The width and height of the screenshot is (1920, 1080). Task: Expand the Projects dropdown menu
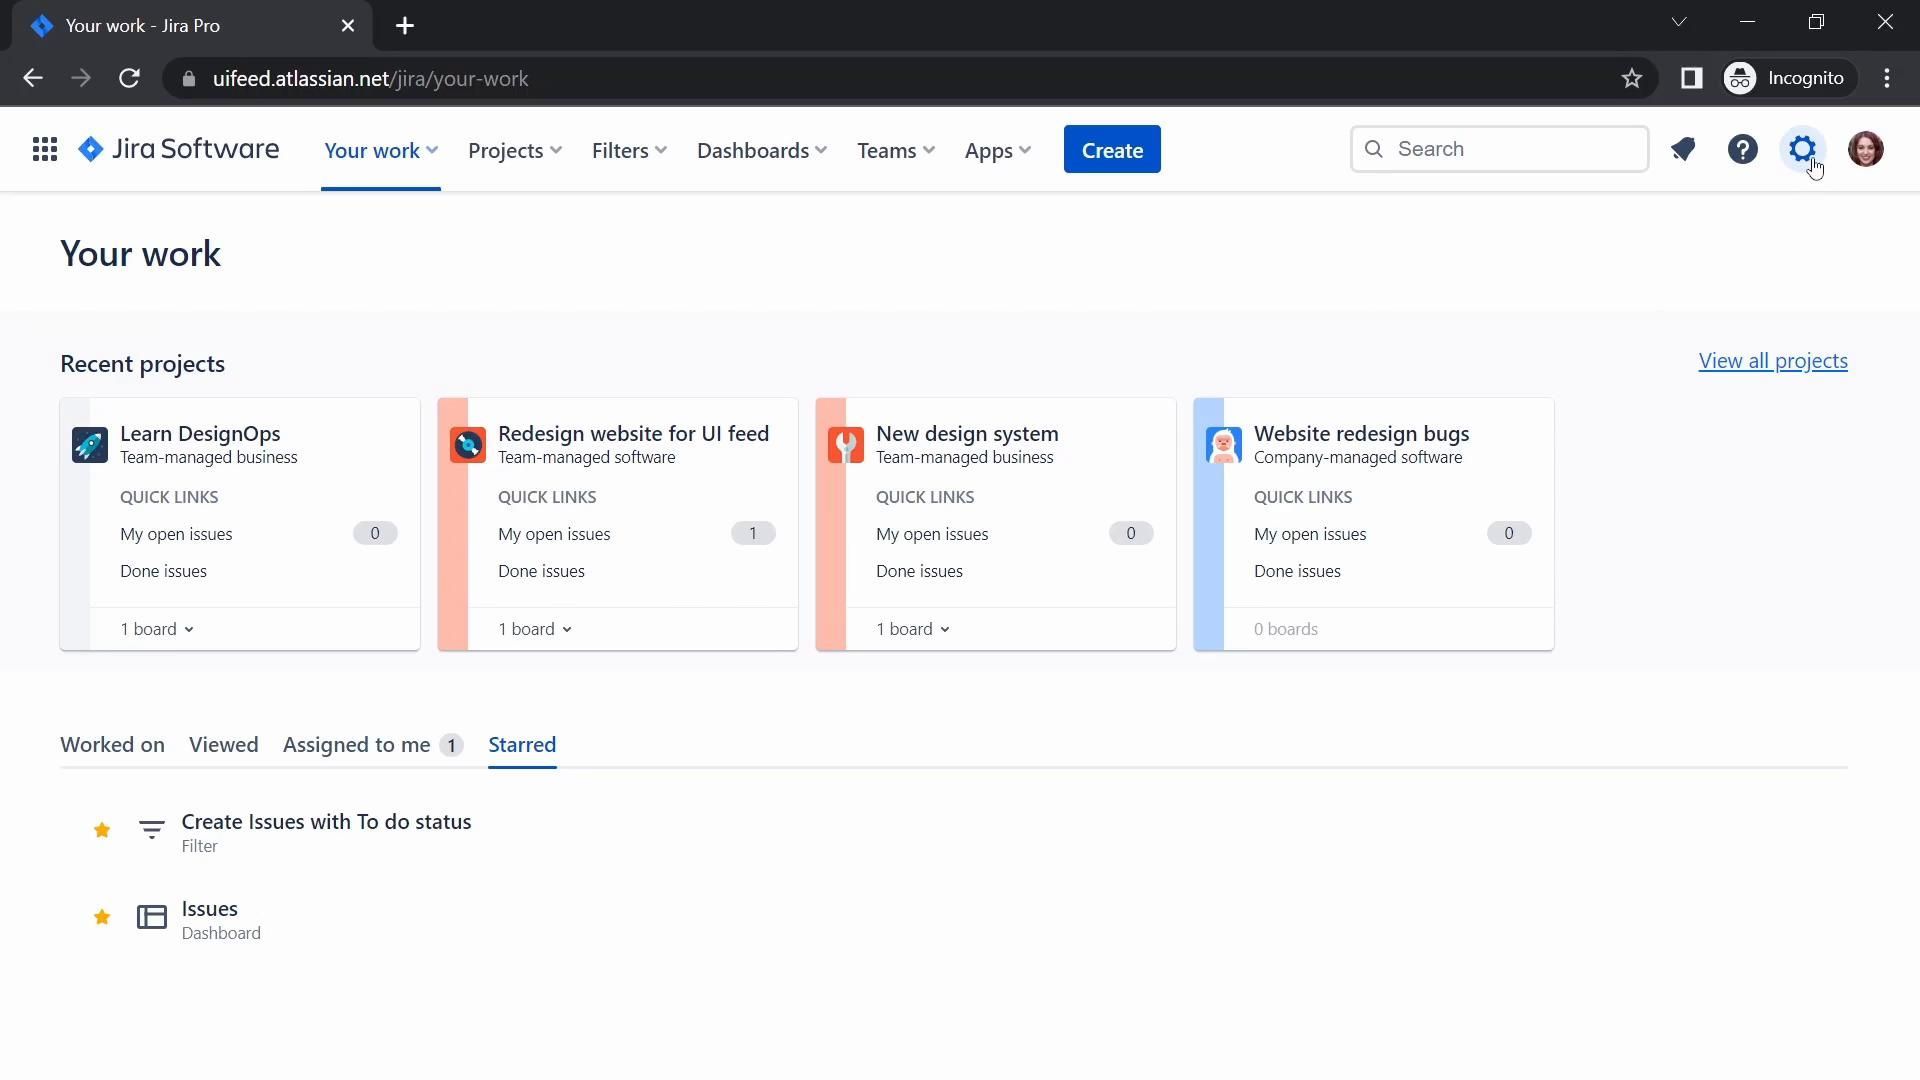[x=515, y=150]
